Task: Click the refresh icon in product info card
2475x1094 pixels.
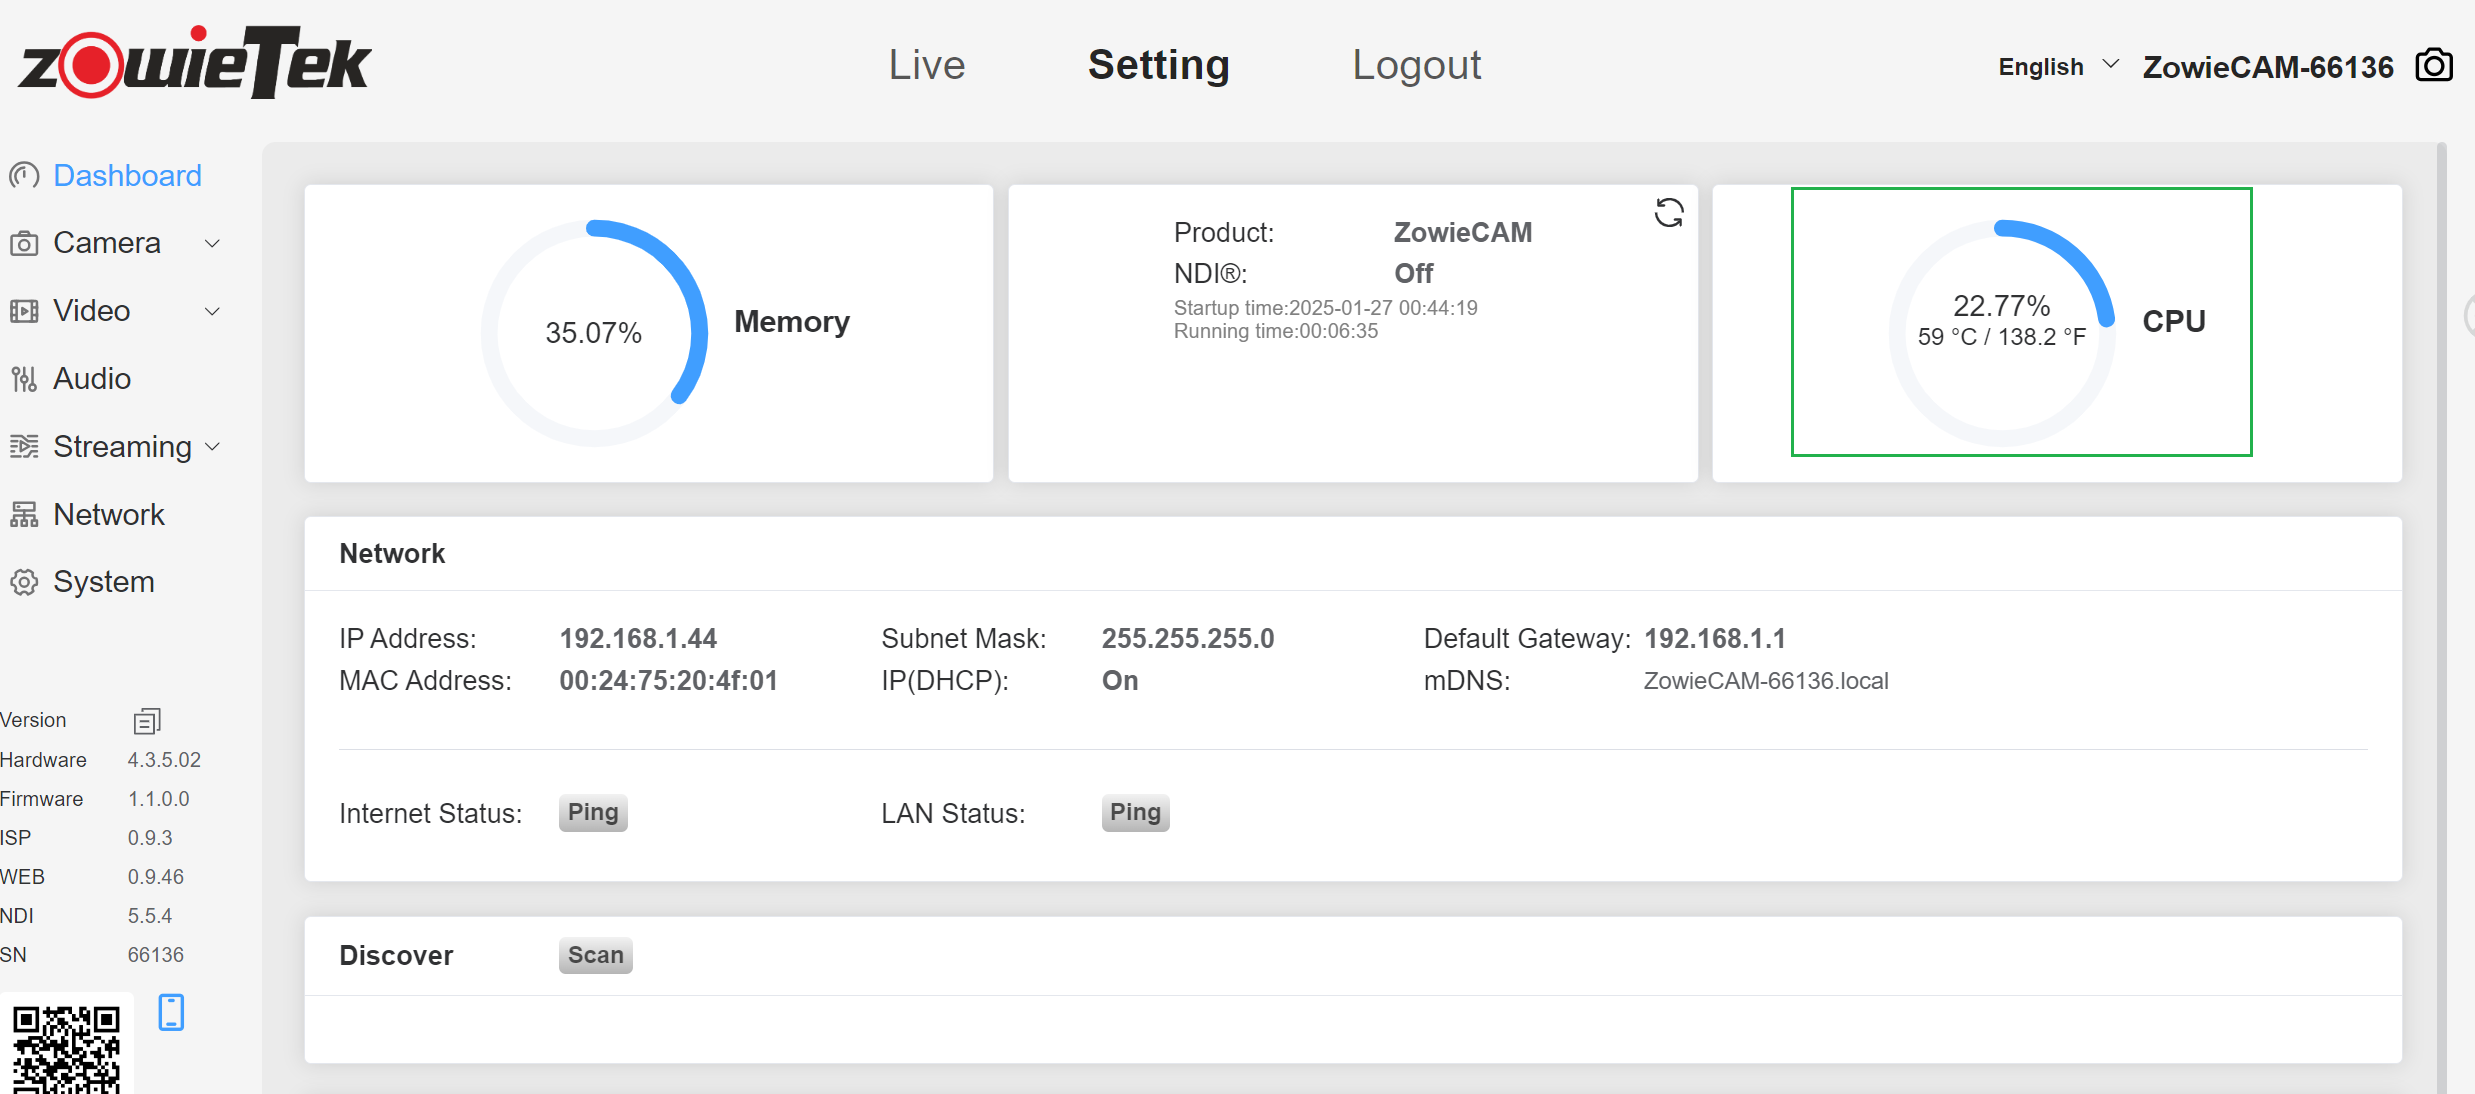Action: (1668, 213)
